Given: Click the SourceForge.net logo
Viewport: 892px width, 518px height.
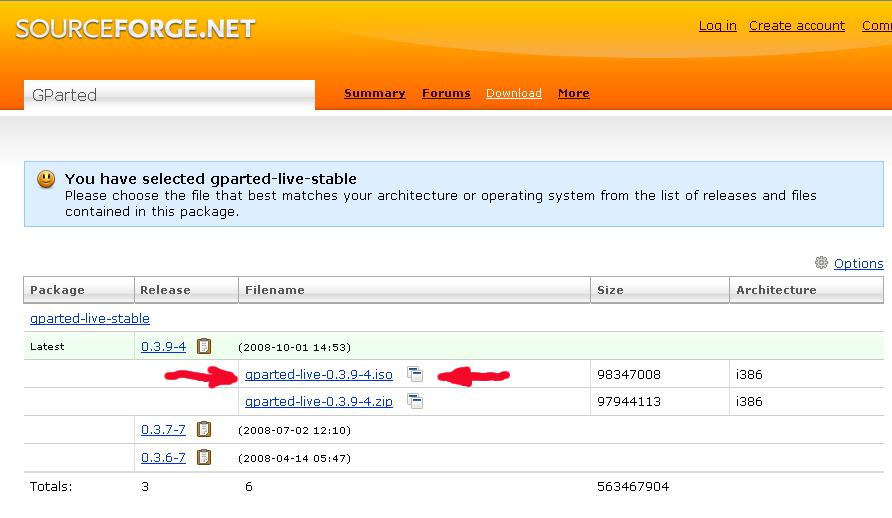Looking at the screenshot, I should point(135,29).
